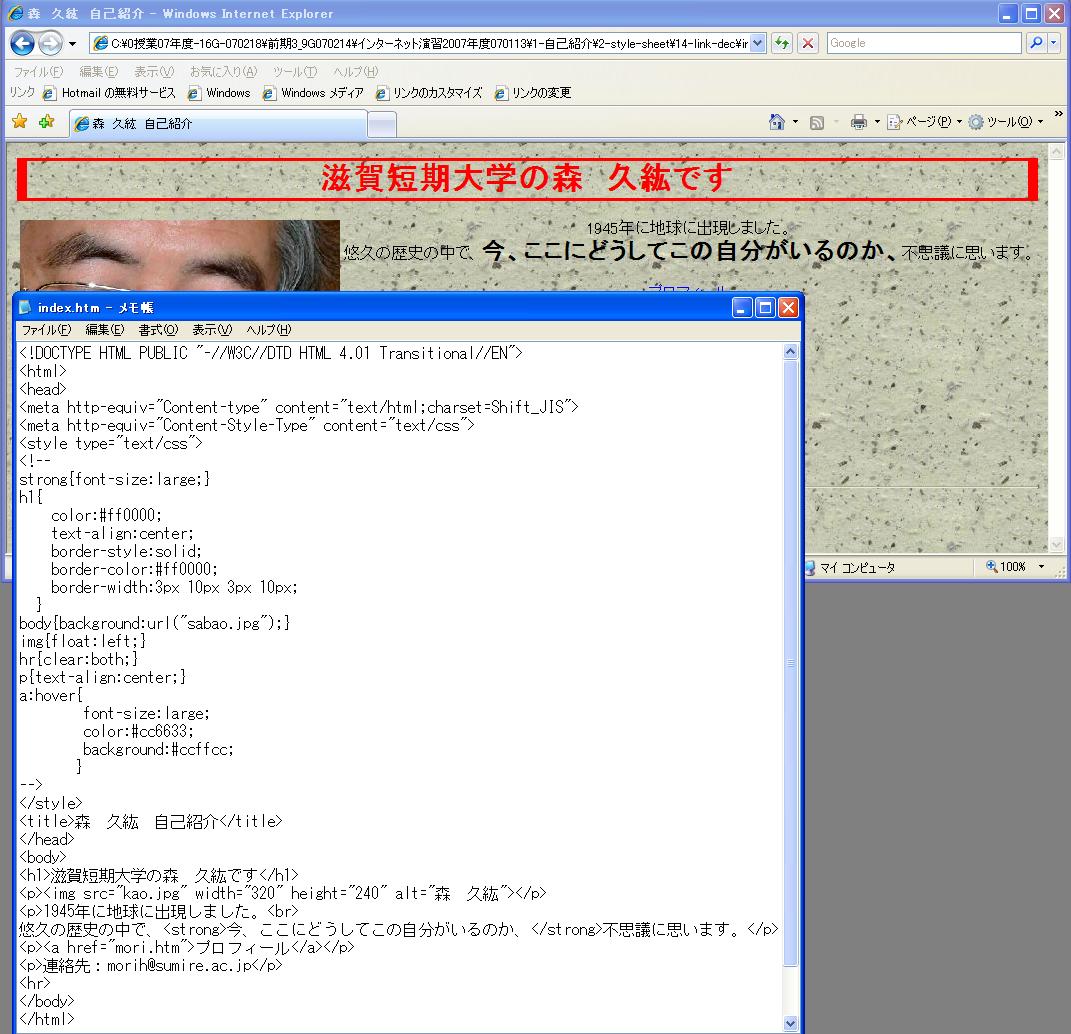This screenshot has width=1071, height=1034.
Task: Click the Notepad scrollbar down arrow
Action: (x=790, y=1023)
